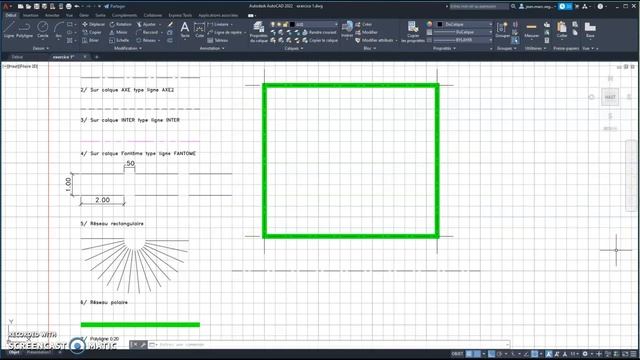Open the Insertion ribbon tab

point(30,15)
